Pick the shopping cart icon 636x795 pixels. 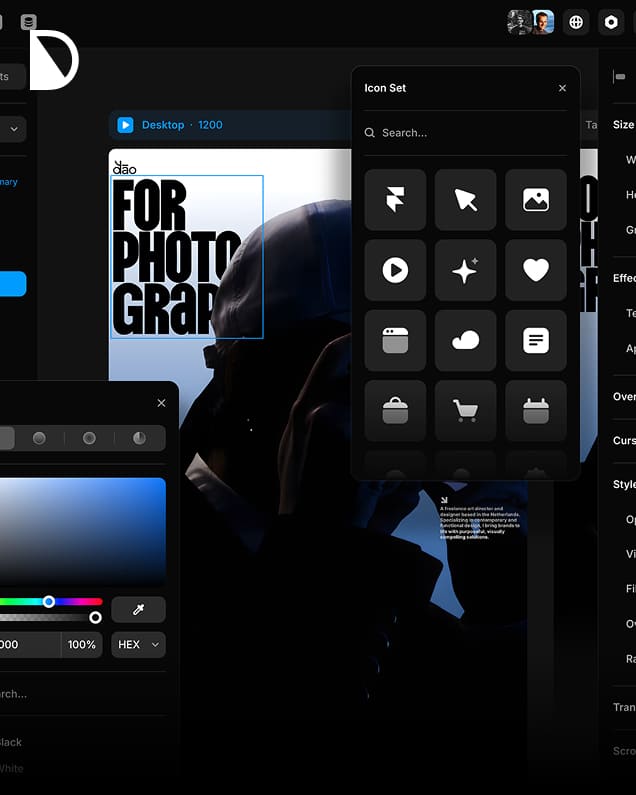coord(465,410)
